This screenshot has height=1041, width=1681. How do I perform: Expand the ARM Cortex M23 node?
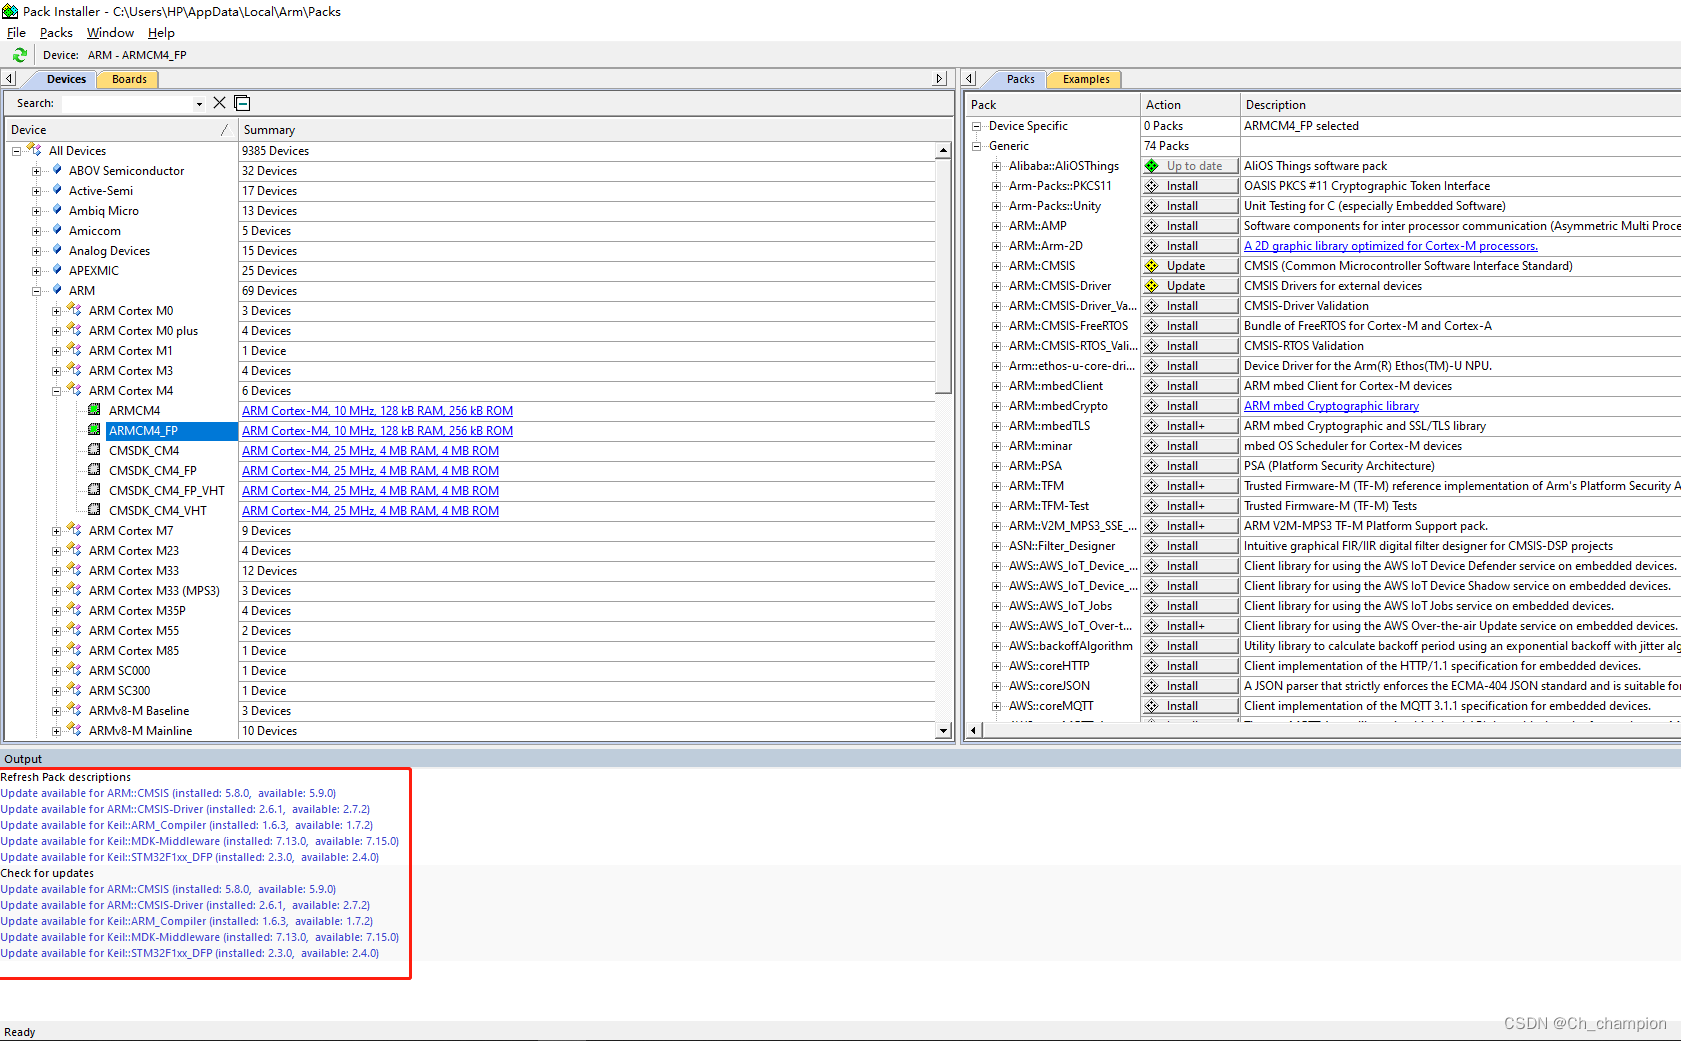click(x=56, y=551)
